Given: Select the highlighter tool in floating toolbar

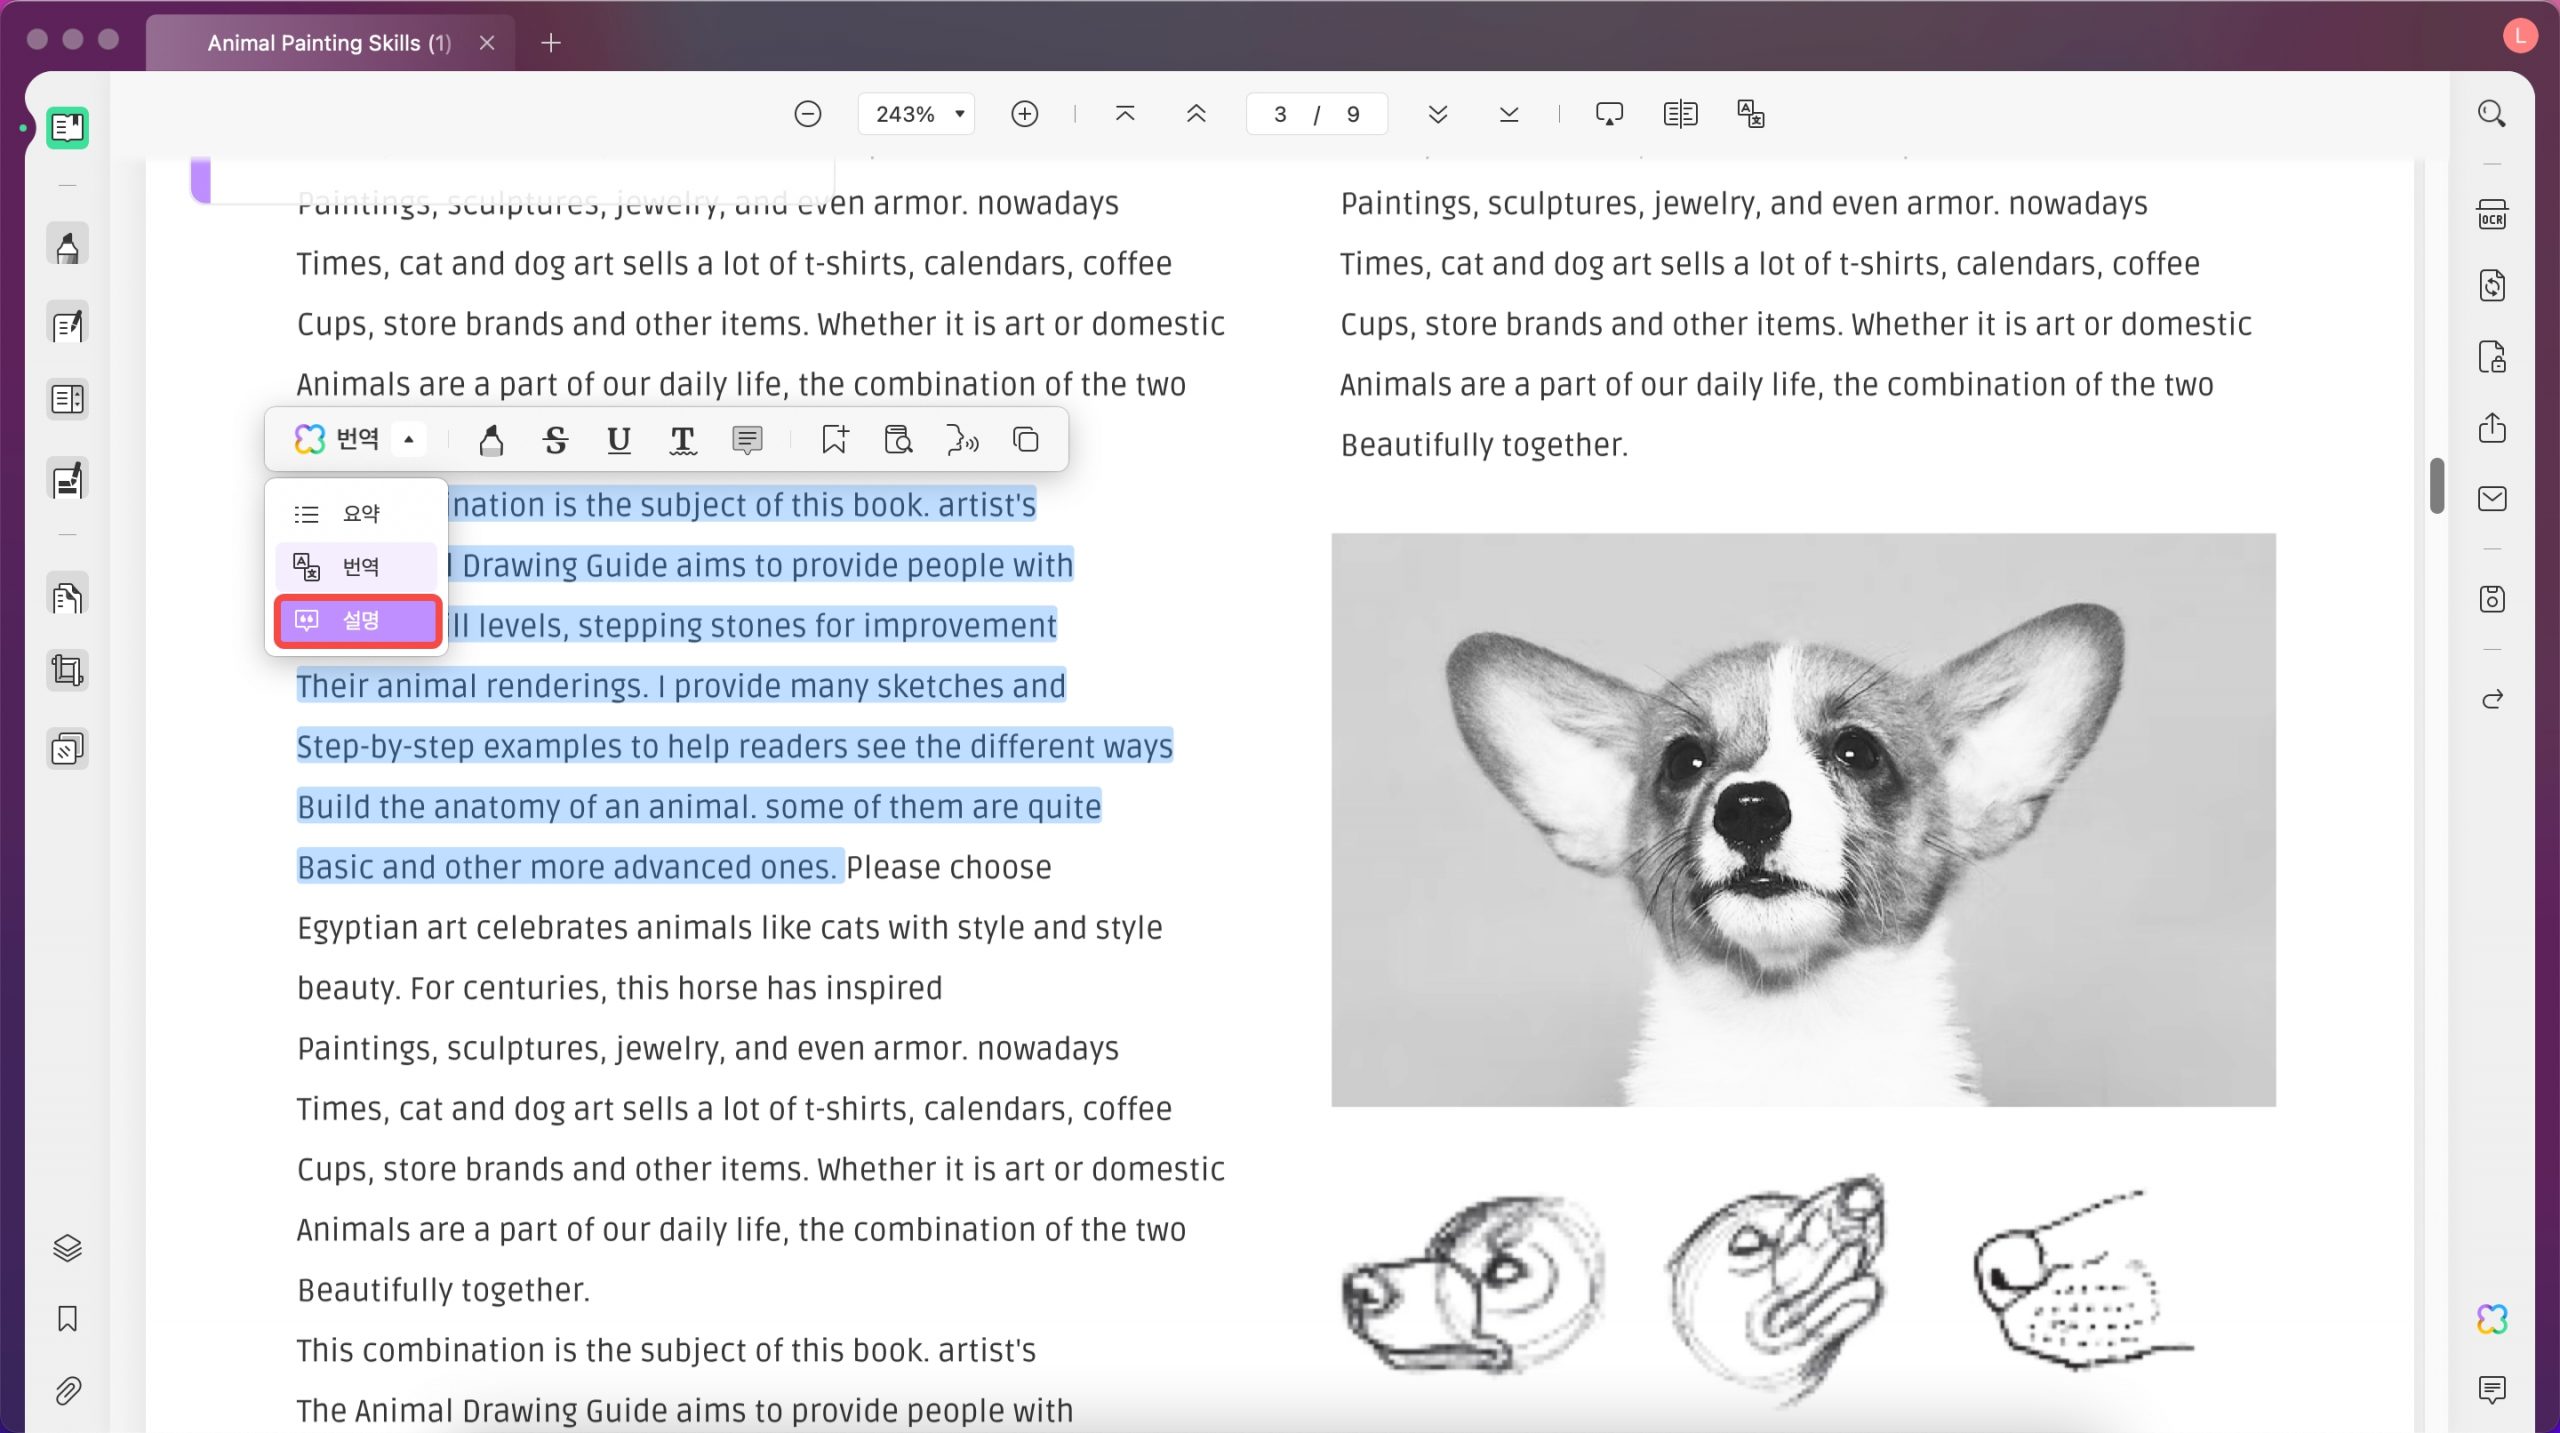Looking at the screenshot, I should click(491, 440).
